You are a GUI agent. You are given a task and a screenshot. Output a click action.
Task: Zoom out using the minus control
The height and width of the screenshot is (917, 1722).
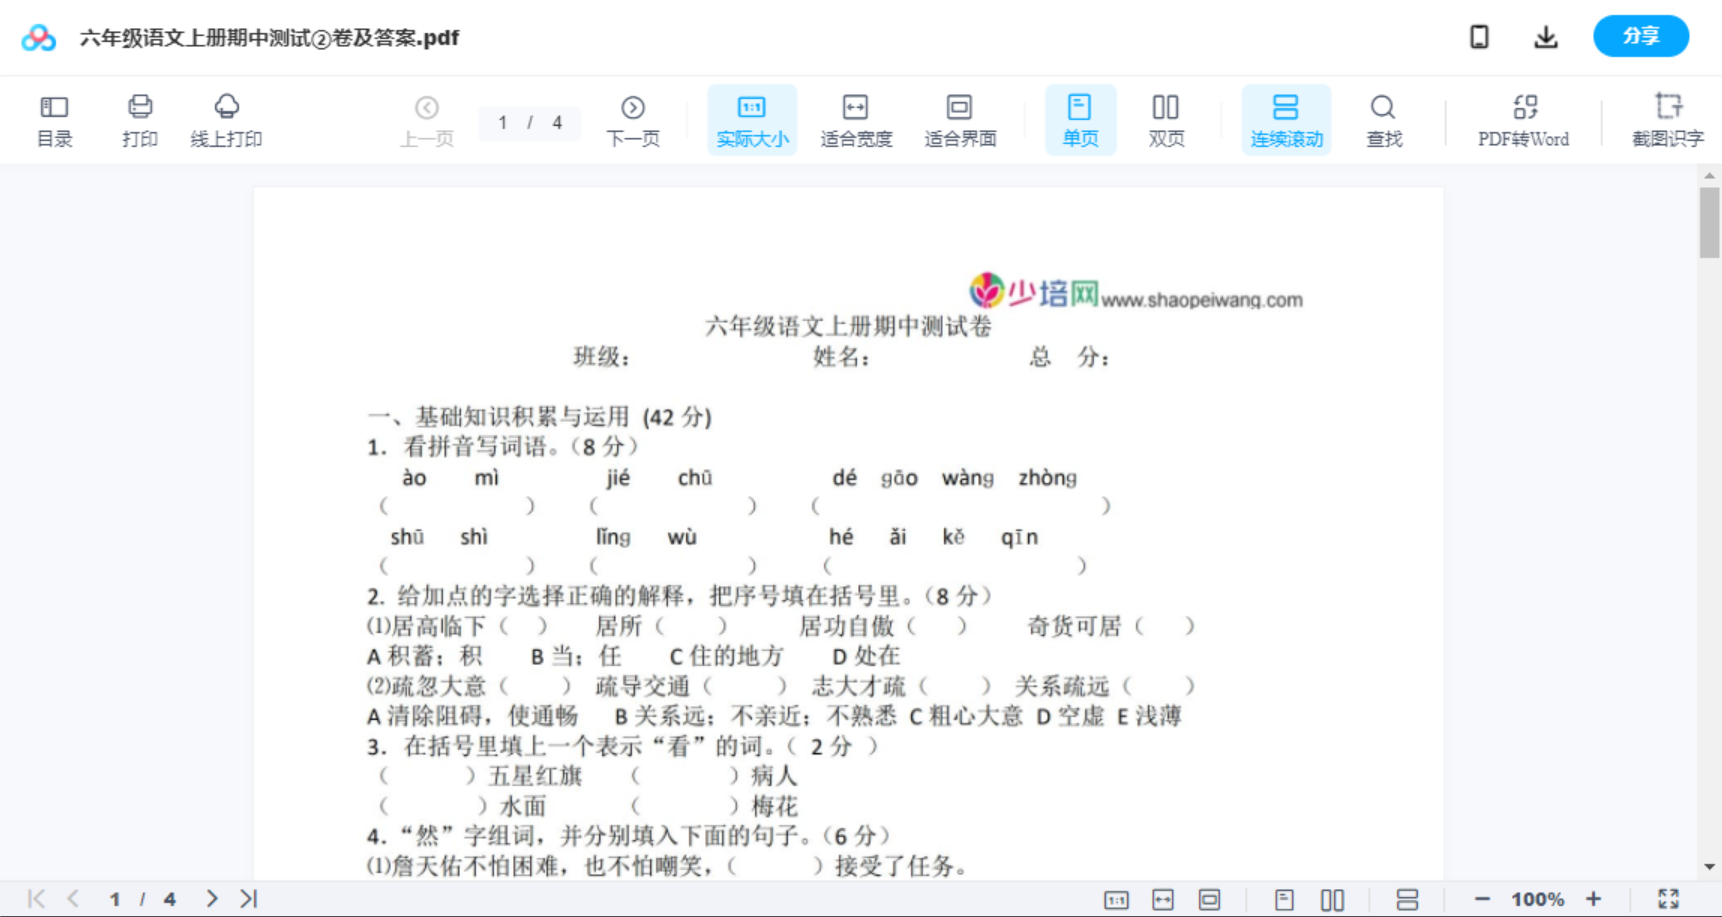(1485, 898)
